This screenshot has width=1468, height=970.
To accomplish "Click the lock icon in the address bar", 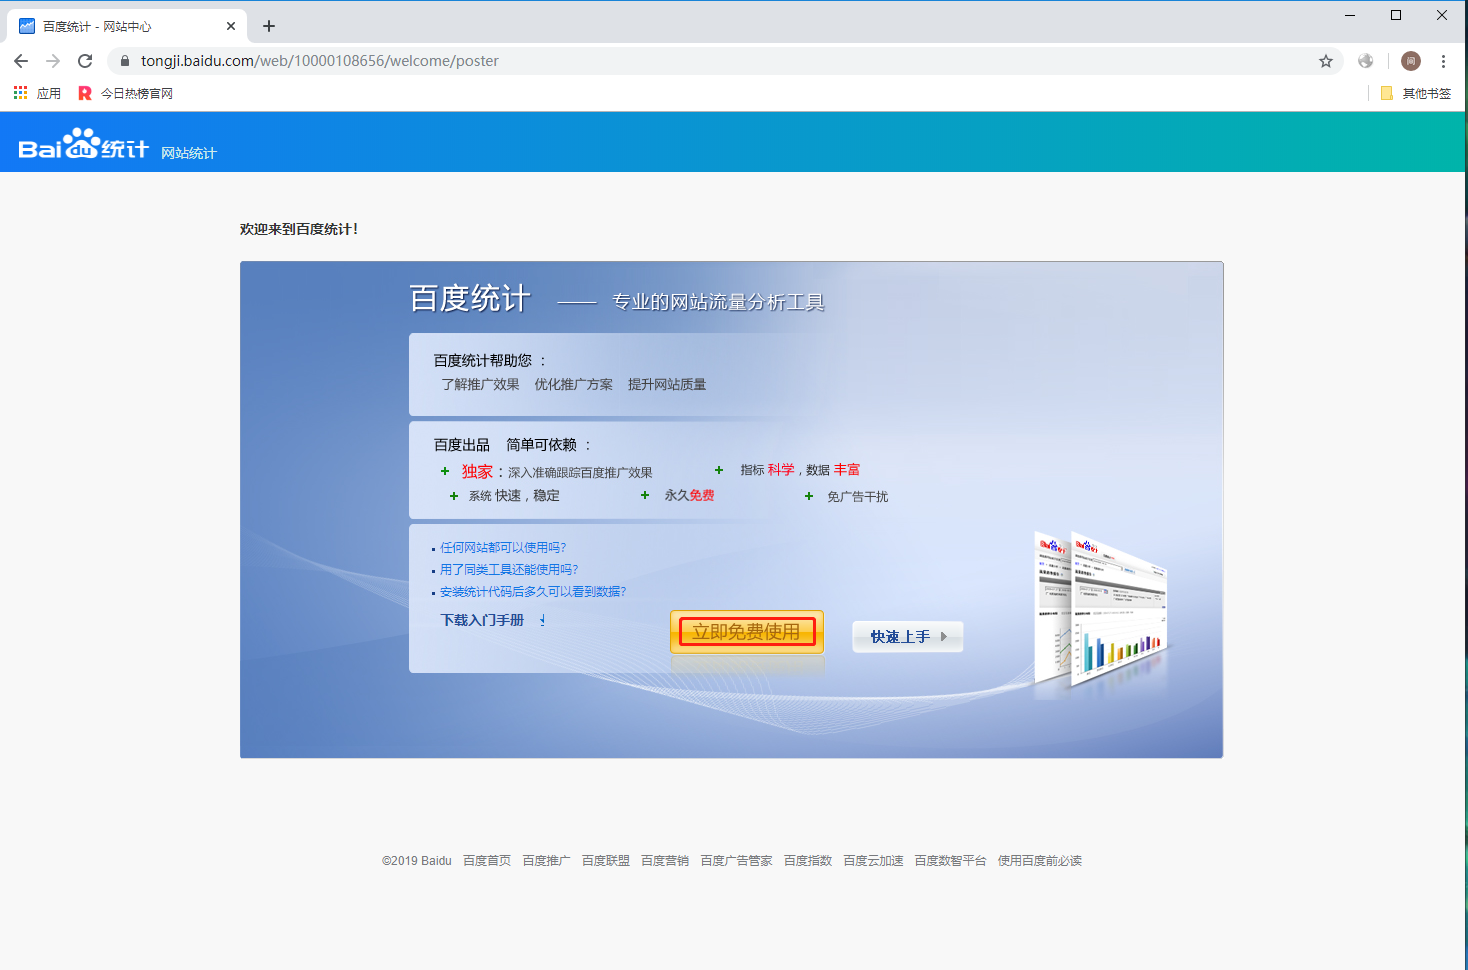I will (x=125, y=61).
